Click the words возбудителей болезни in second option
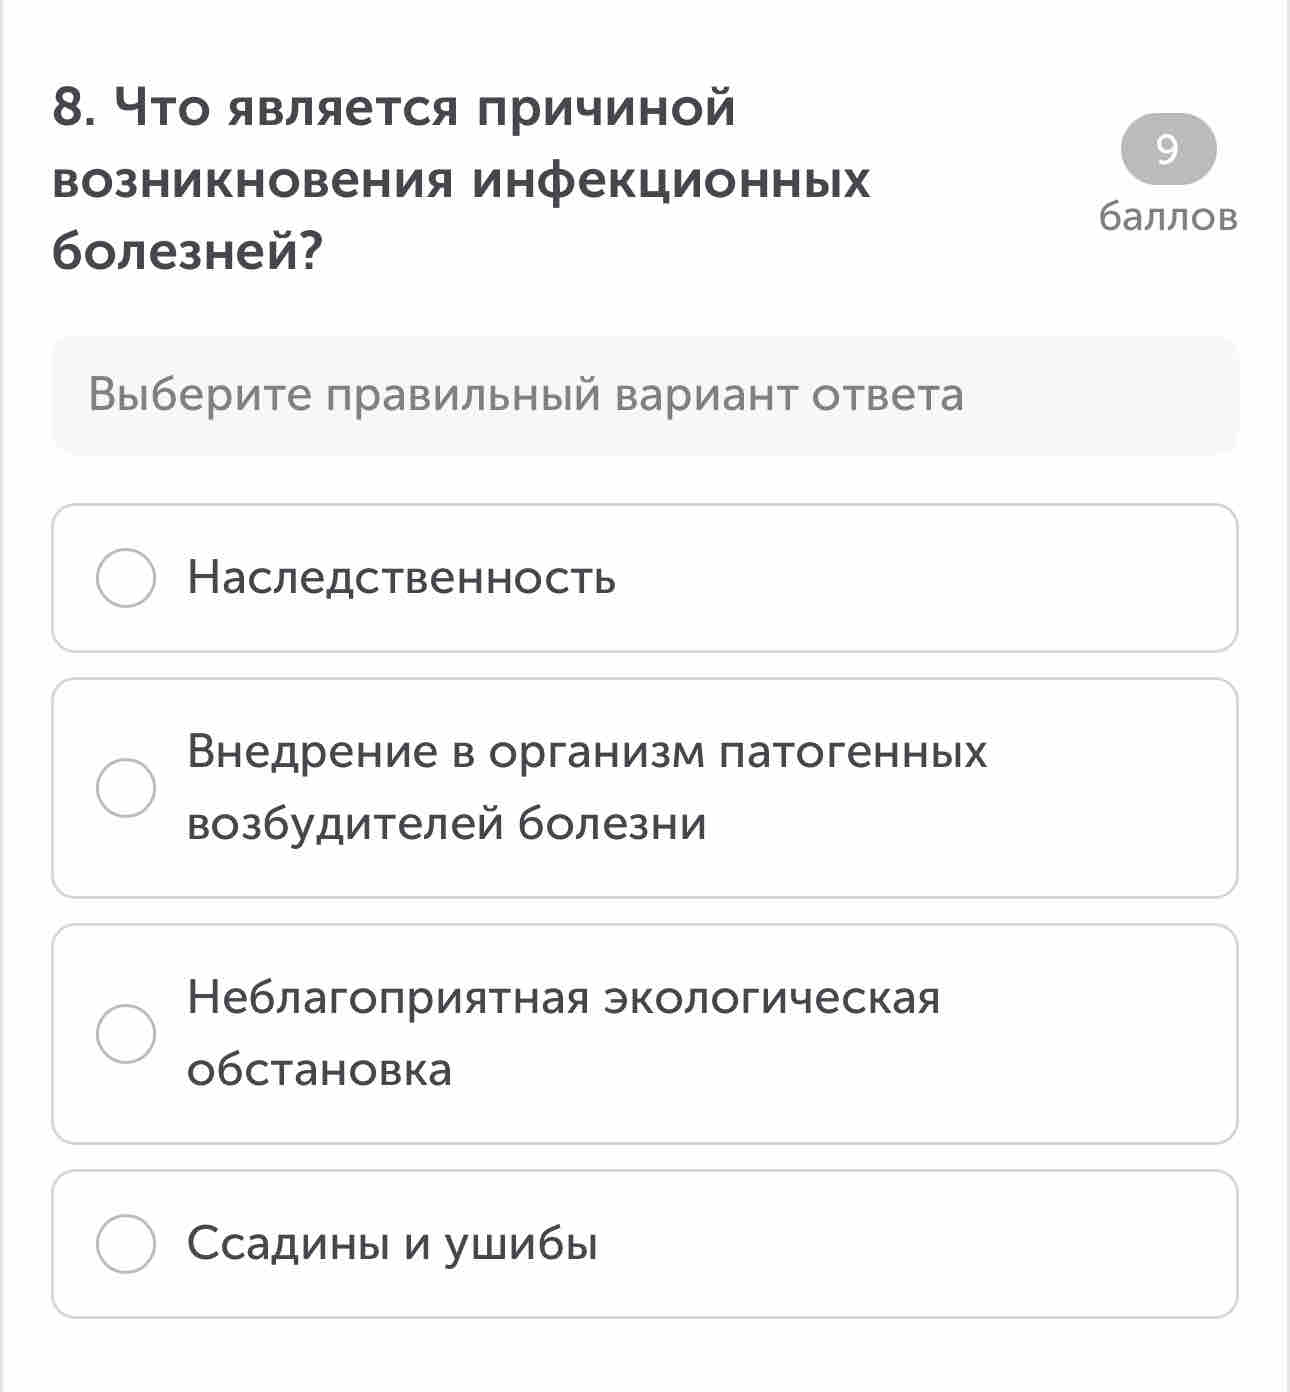 (447, 824)
